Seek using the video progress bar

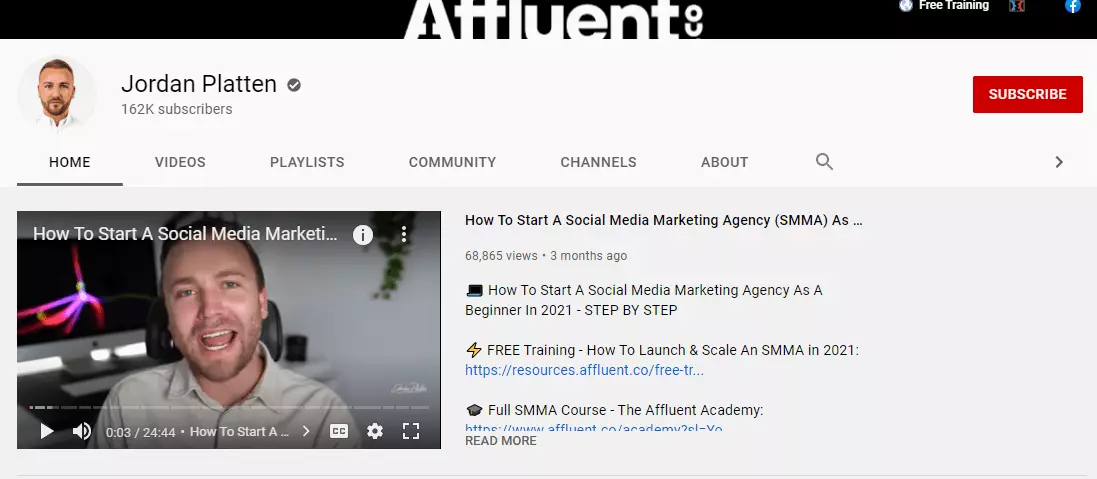(x=229, y=407)
